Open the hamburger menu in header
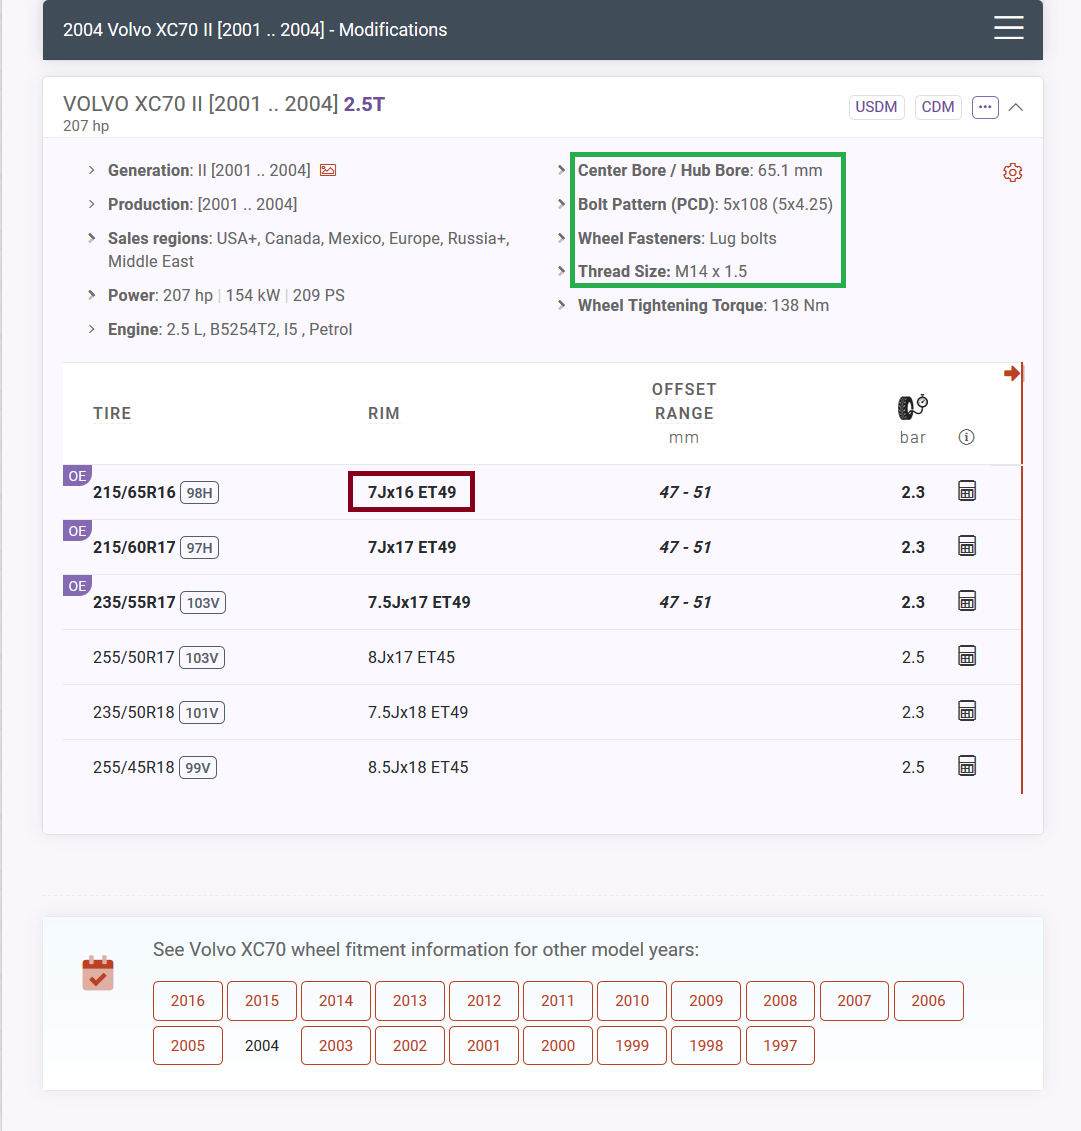The height and width of the screenshot is (1131, 1081). point(1008,28)
